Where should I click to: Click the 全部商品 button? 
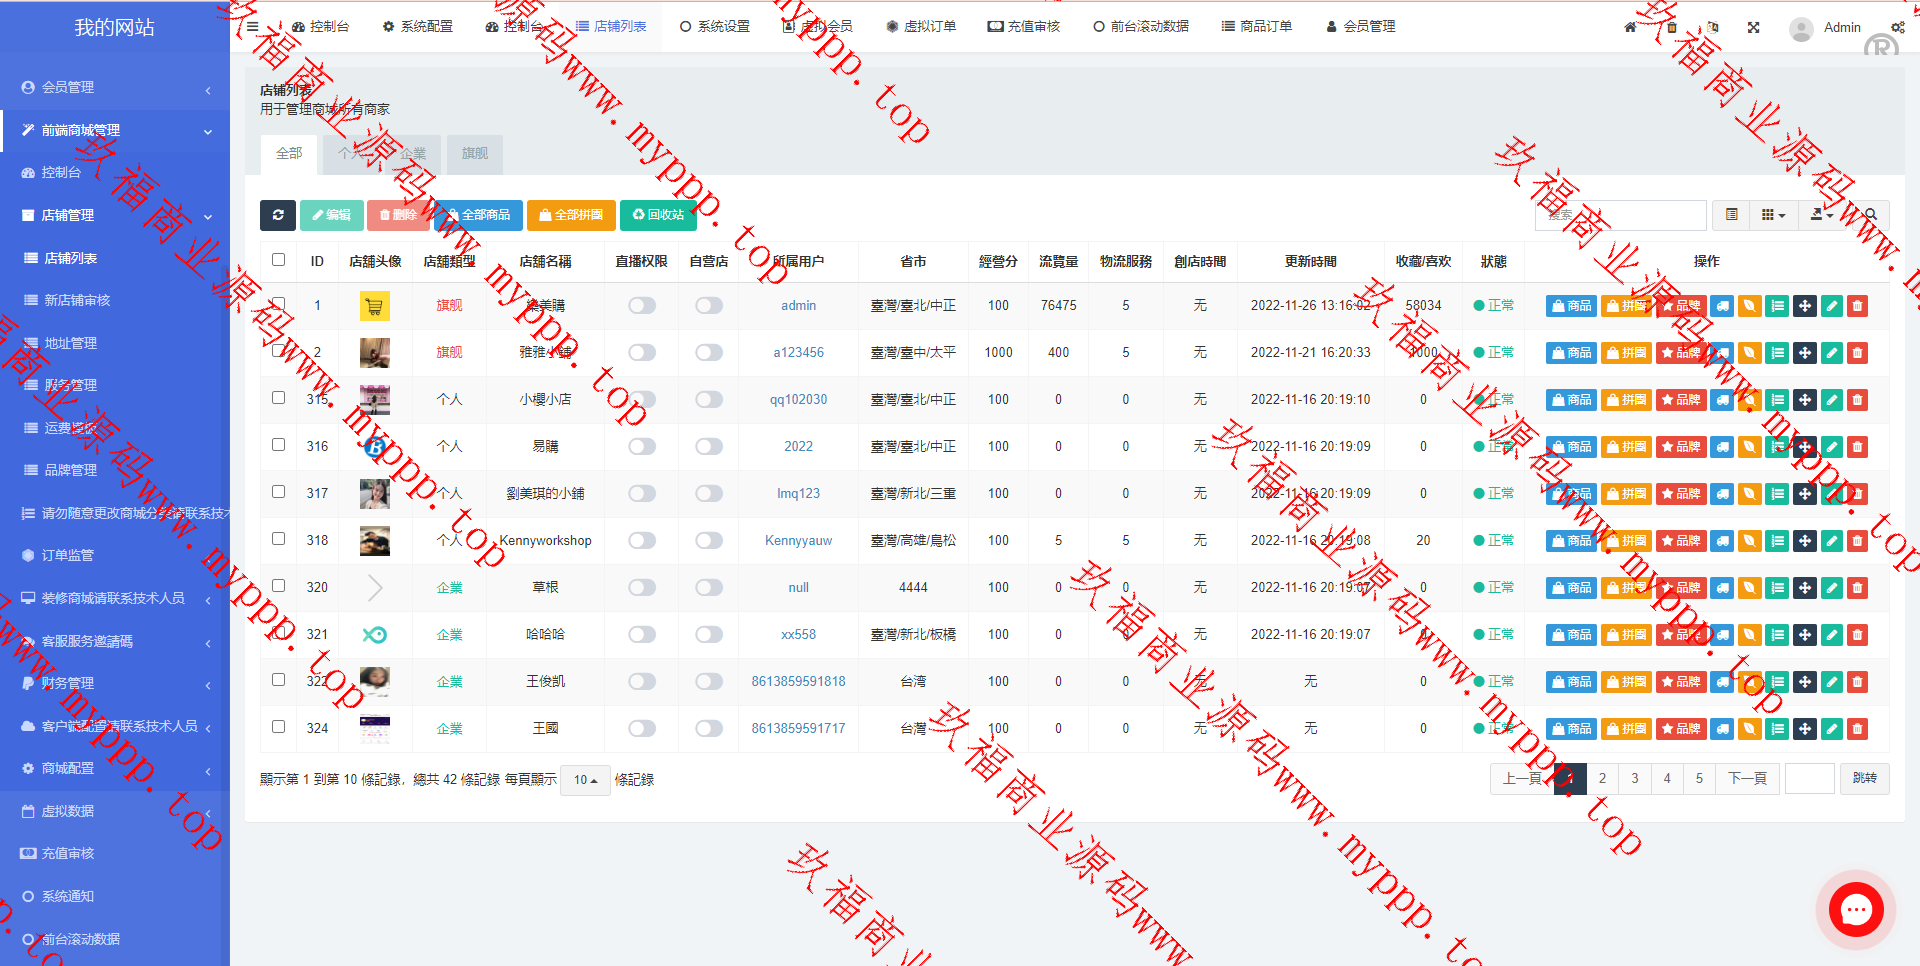pyautogui.click(x=478, y=215)
